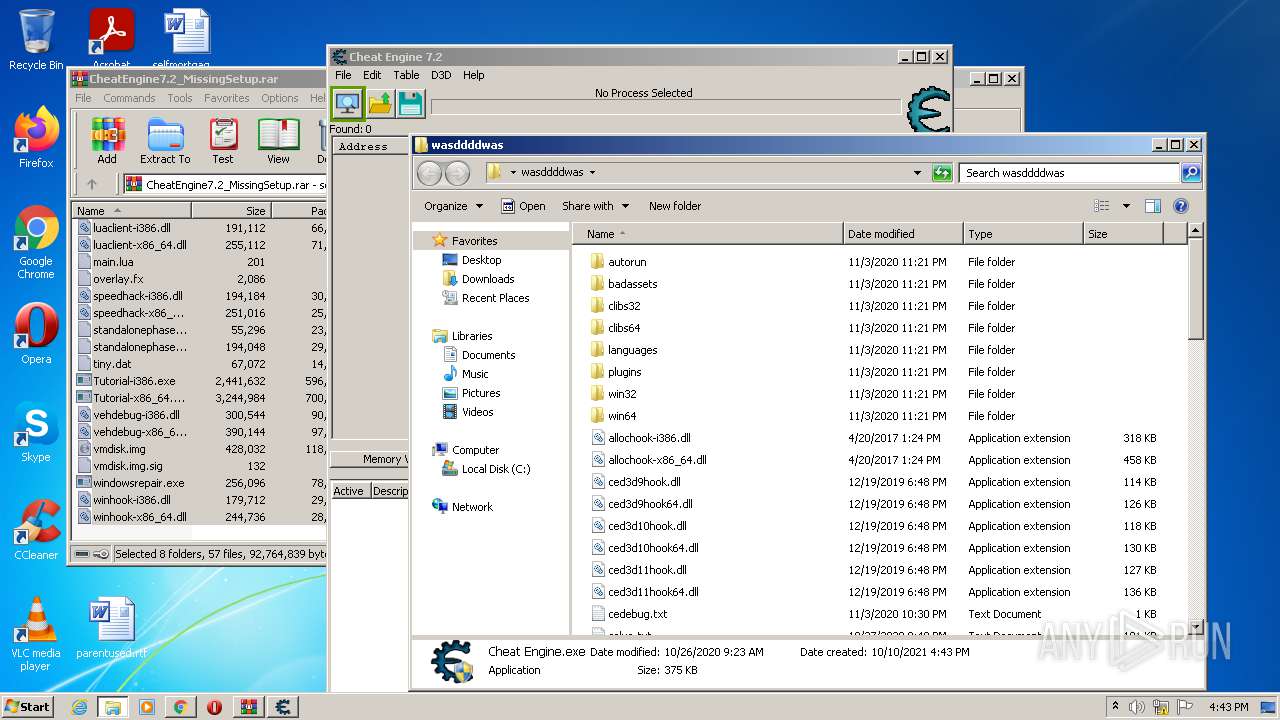Open Cheat Engine Edit menu

(x=372, y=75)
